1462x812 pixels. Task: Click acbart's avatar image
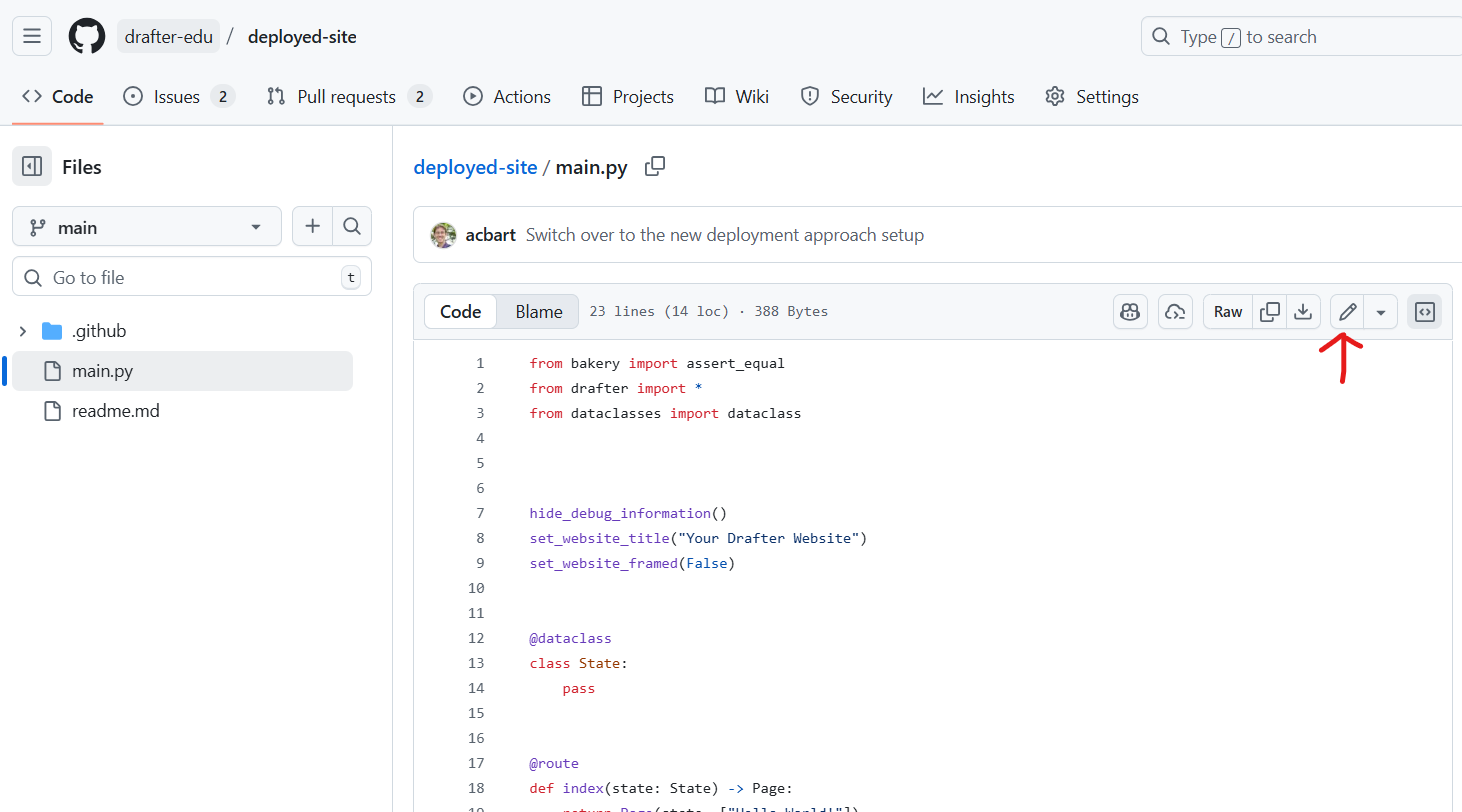pyautogui.click(x=443, y=235)
